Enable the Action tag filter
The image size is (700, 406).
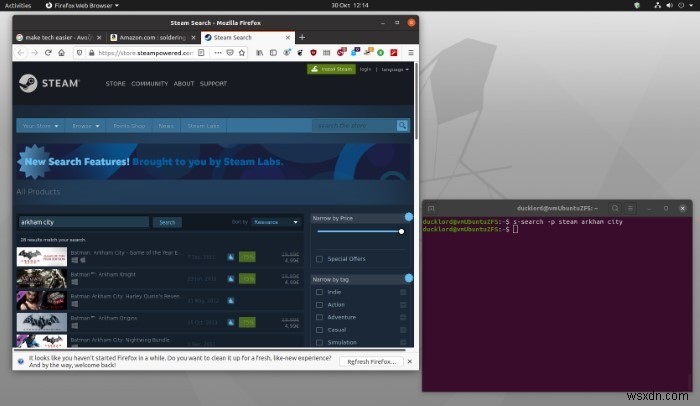(319, 305)
